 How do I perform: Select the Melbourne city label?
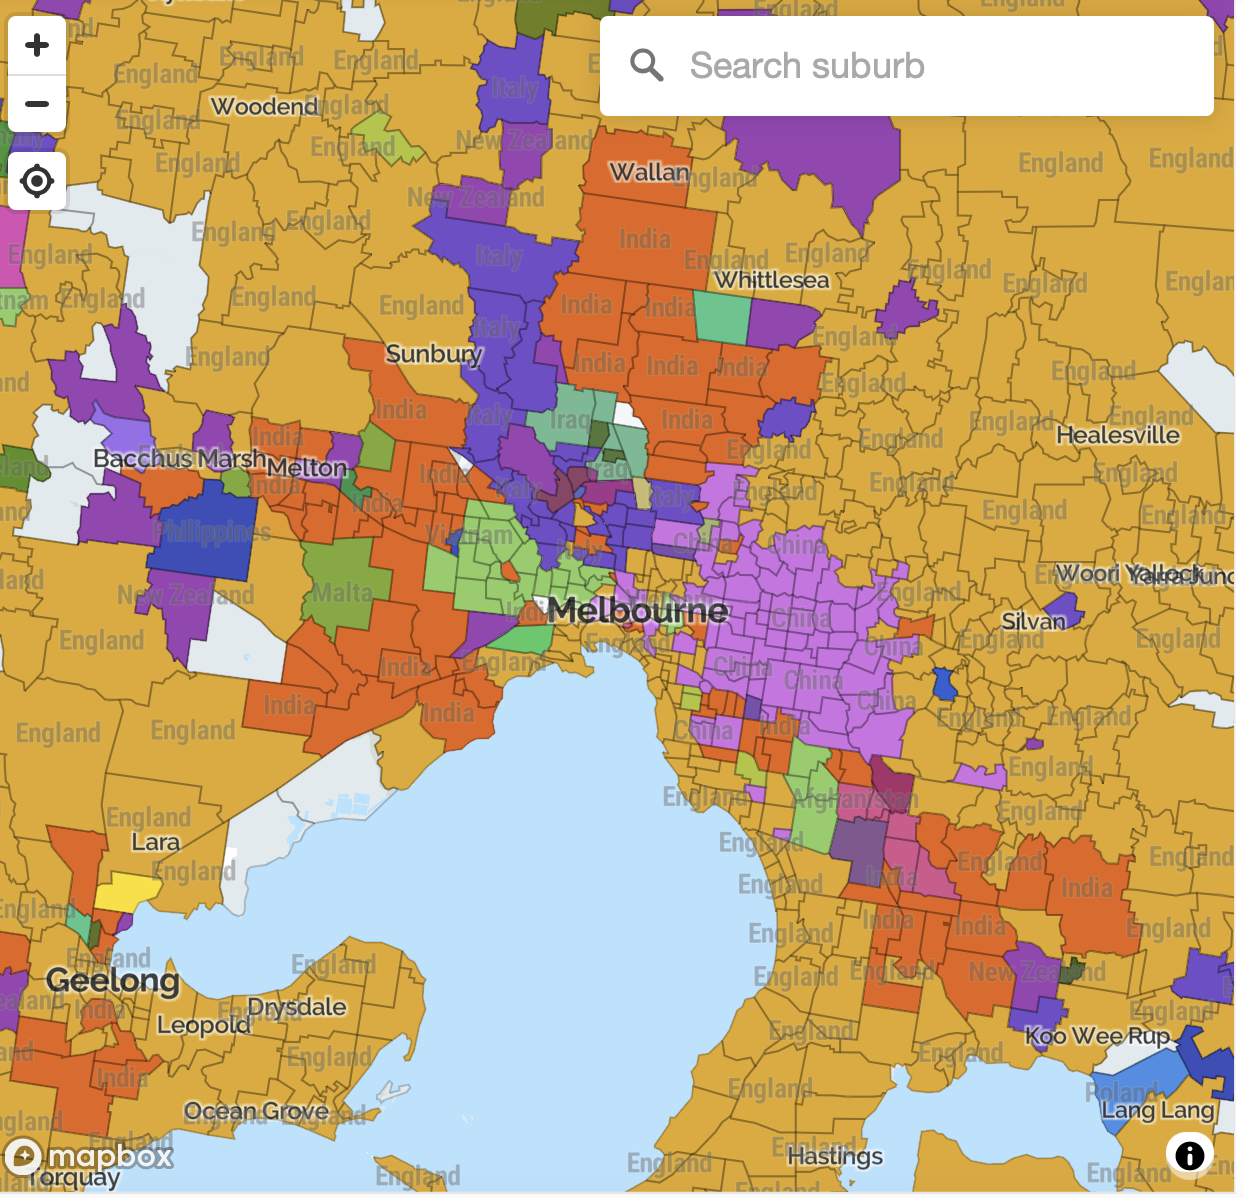click(x=637, y=609)
